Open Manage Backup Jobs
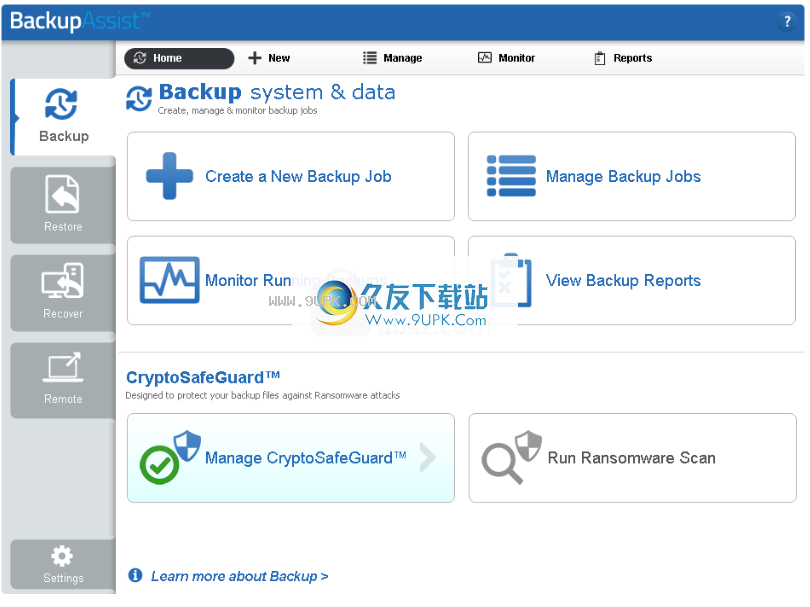 pyautogui.click(x=632, y=176)
